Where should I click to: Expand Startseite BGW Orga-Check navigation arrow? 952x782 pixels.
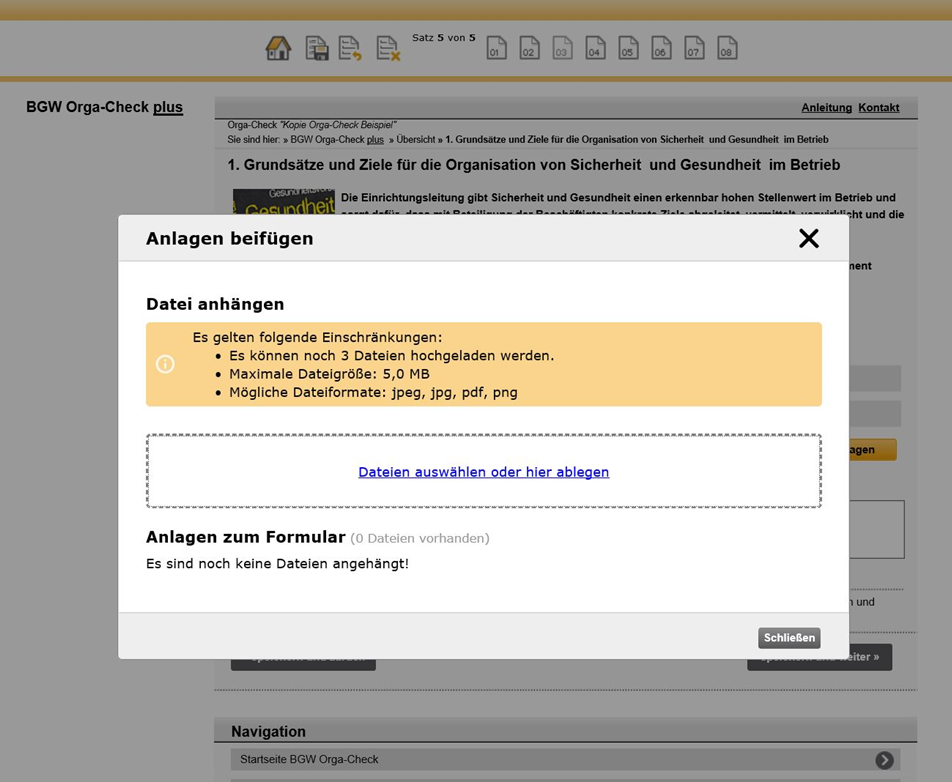pyautogui.click(x=884, y=760)
